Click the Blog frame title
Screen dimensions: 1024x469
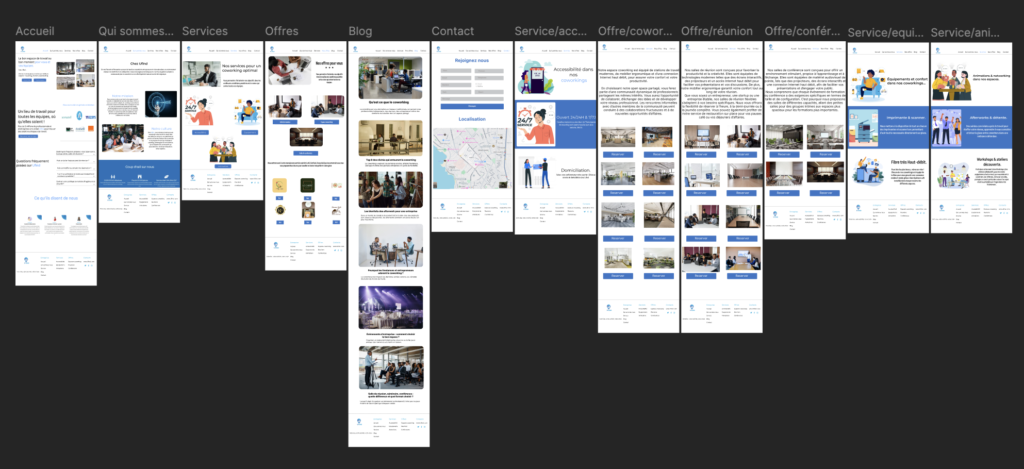pyautogui.click(x=361, y=32)
